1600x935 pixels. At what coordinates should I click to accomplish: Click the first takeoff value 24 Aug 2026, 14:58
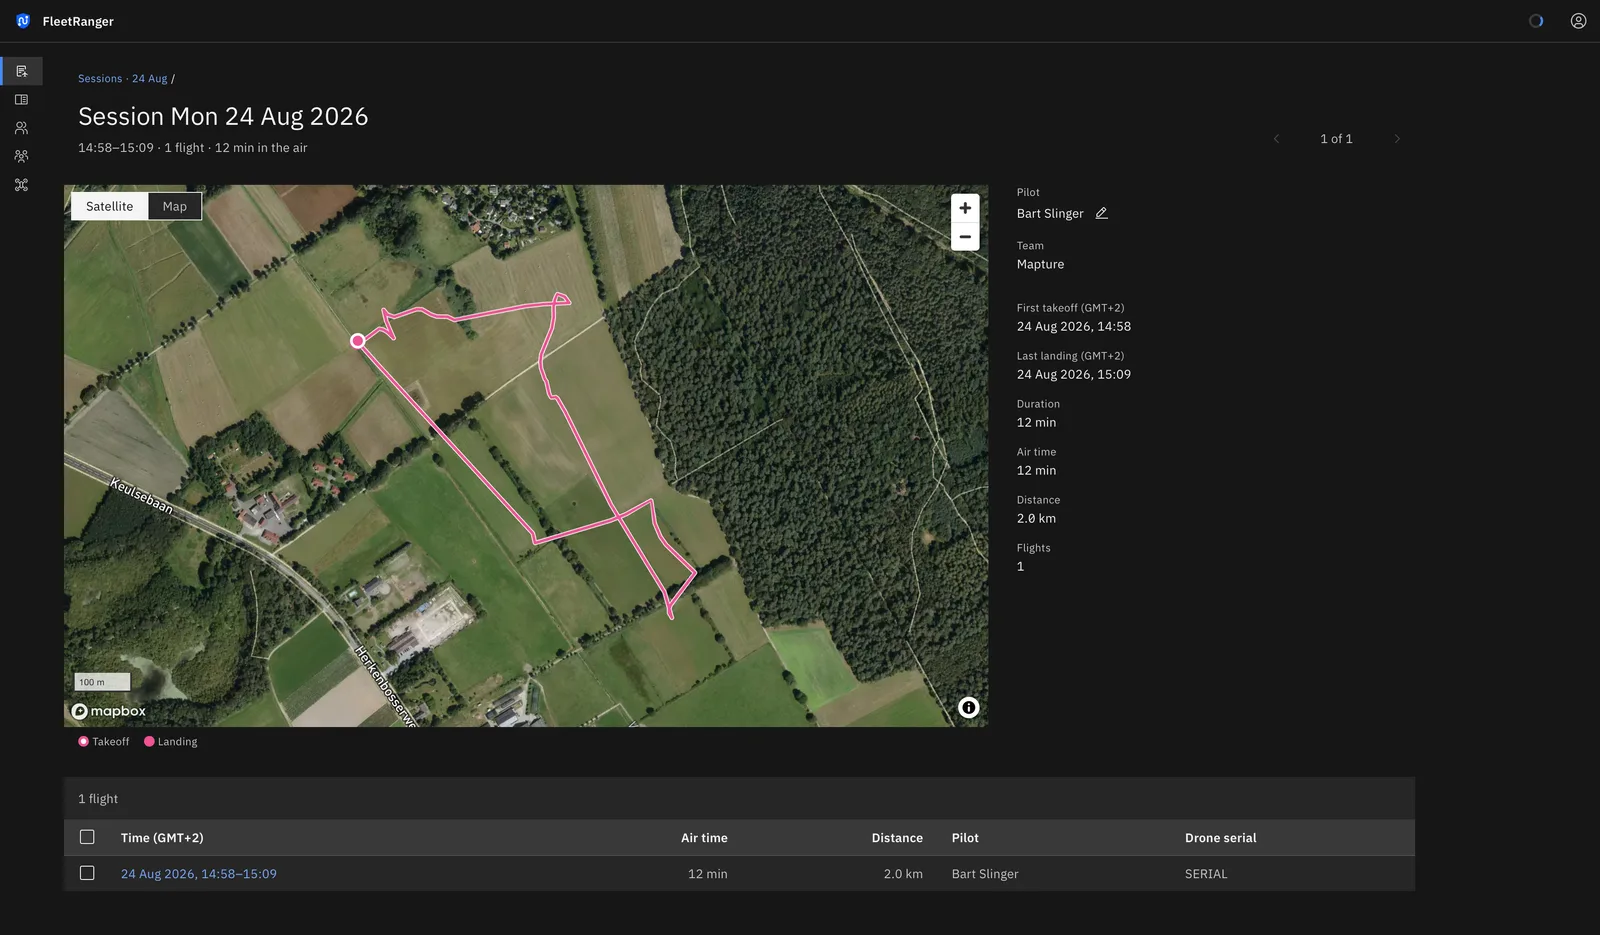pos(1074,327)
